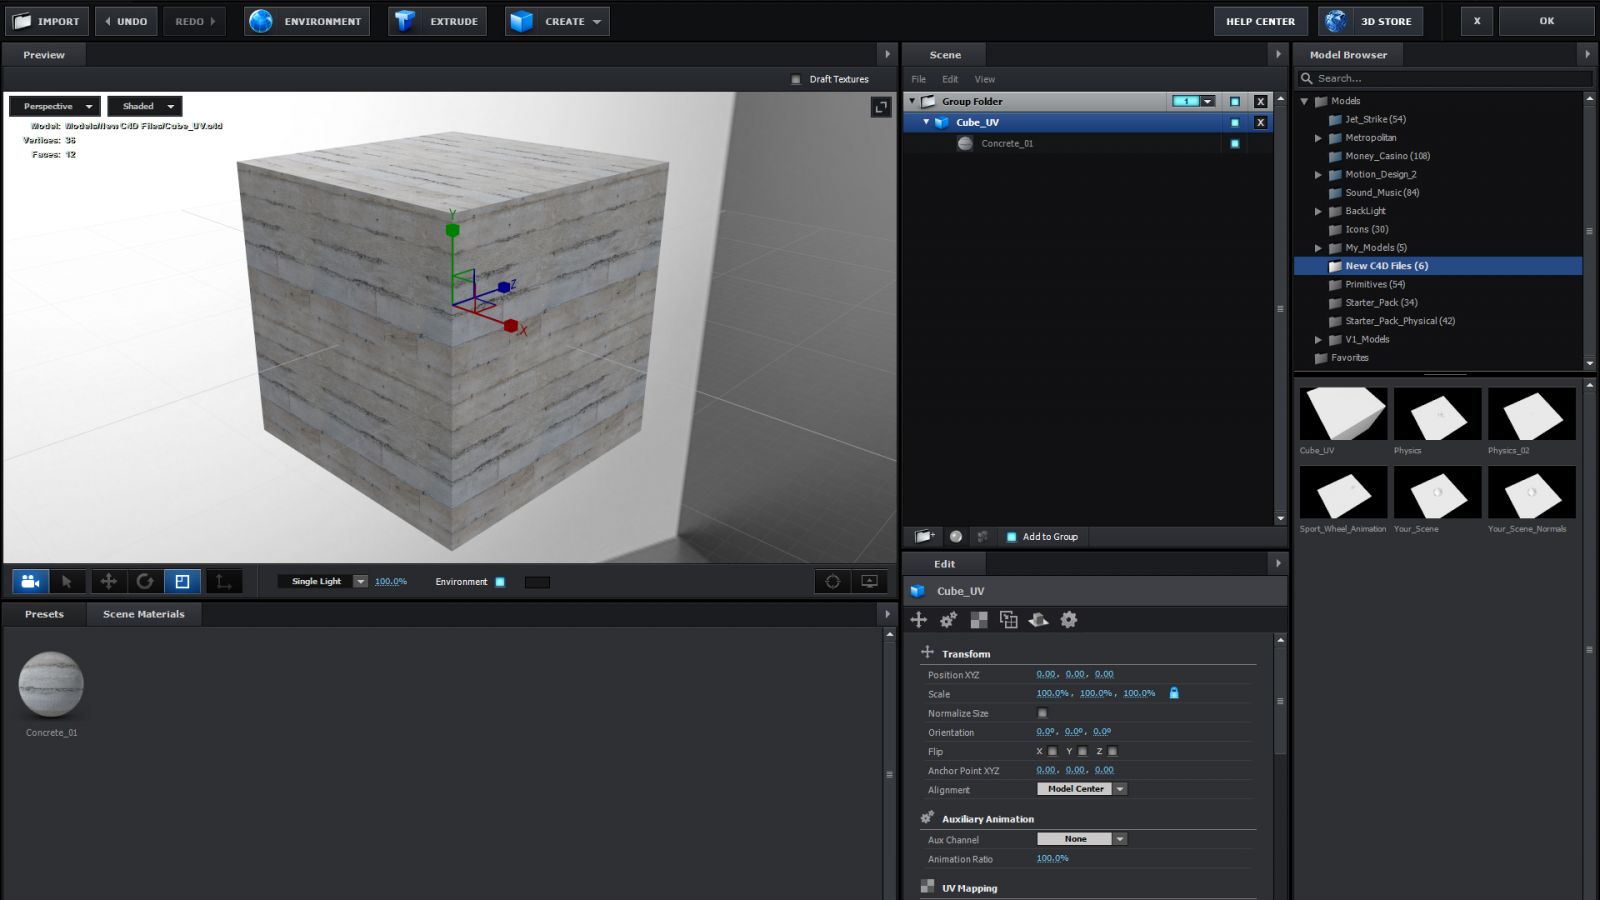Toggle the Normalize Size checkbox
This screenshot has height=900, width=1600.
coord(1042,713)
